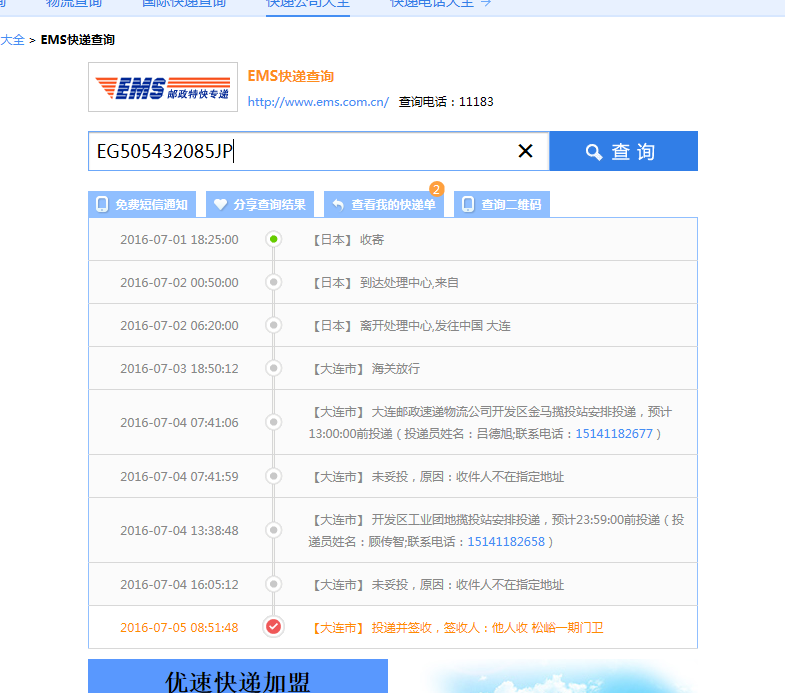Select the 查询二维码 tab
785x693 pixels.
pos(502,204)
